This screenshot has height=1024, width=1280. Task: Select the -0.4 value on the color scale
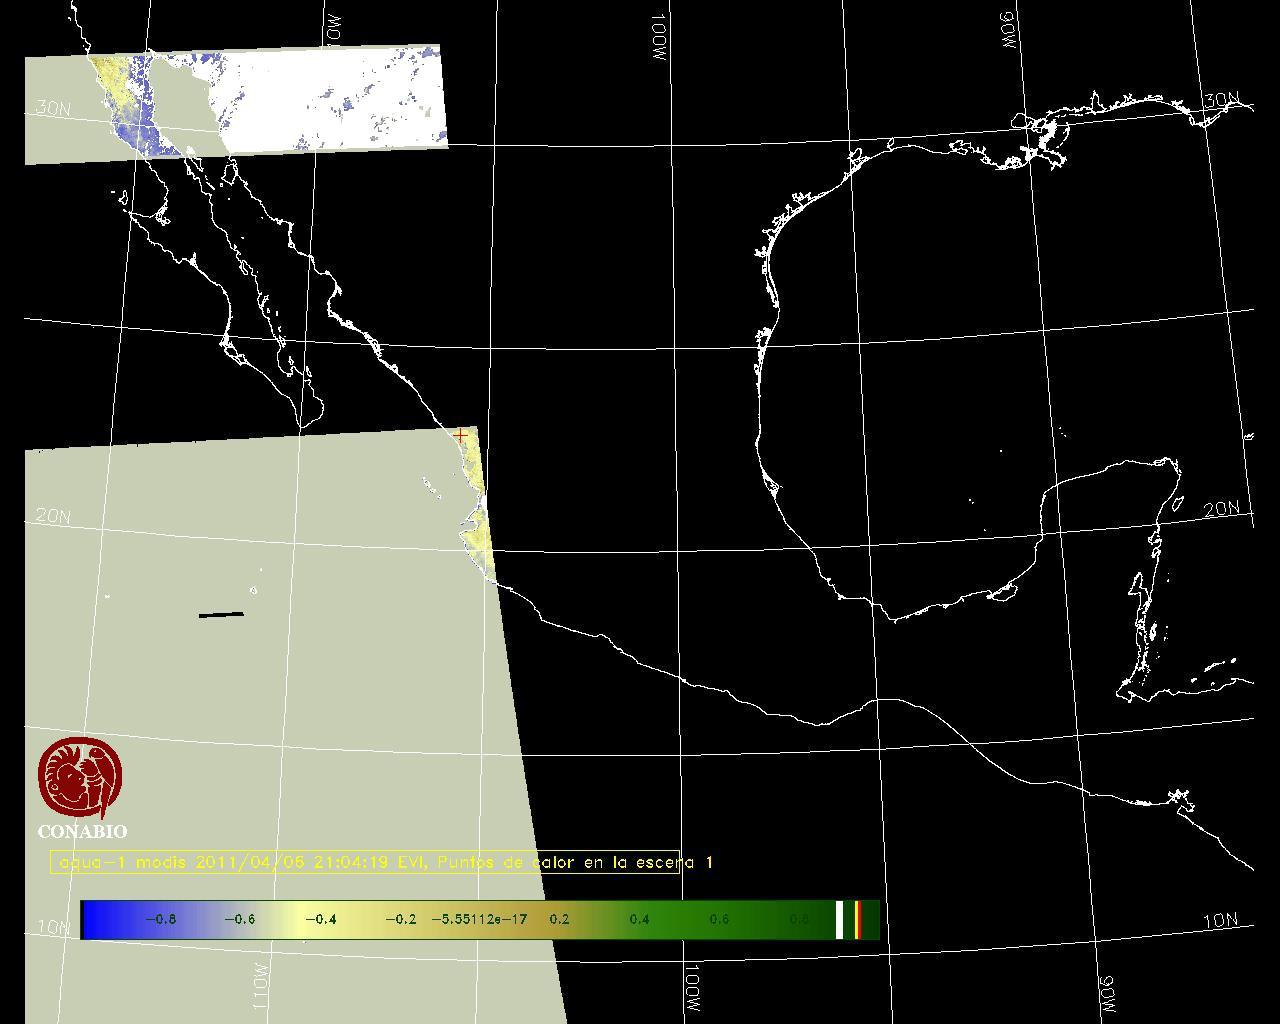tap(320, 920)
